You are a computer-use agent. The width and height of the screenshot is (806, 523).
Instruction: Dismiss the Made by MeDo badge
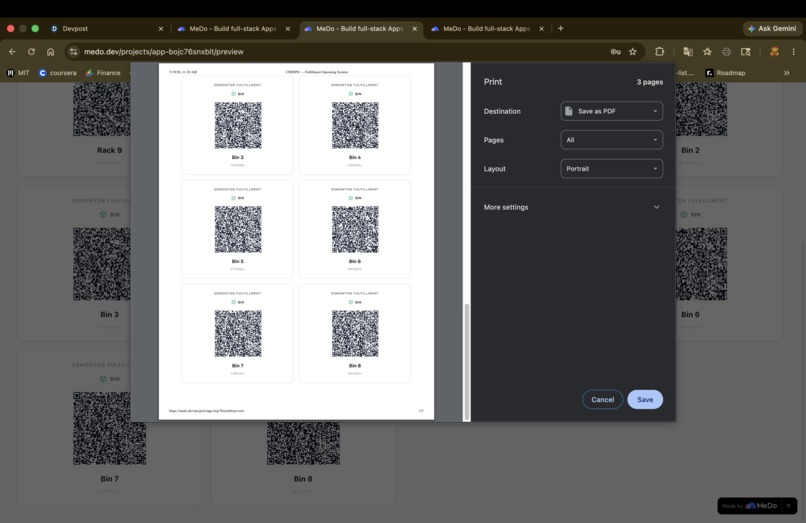click(789, 506)
